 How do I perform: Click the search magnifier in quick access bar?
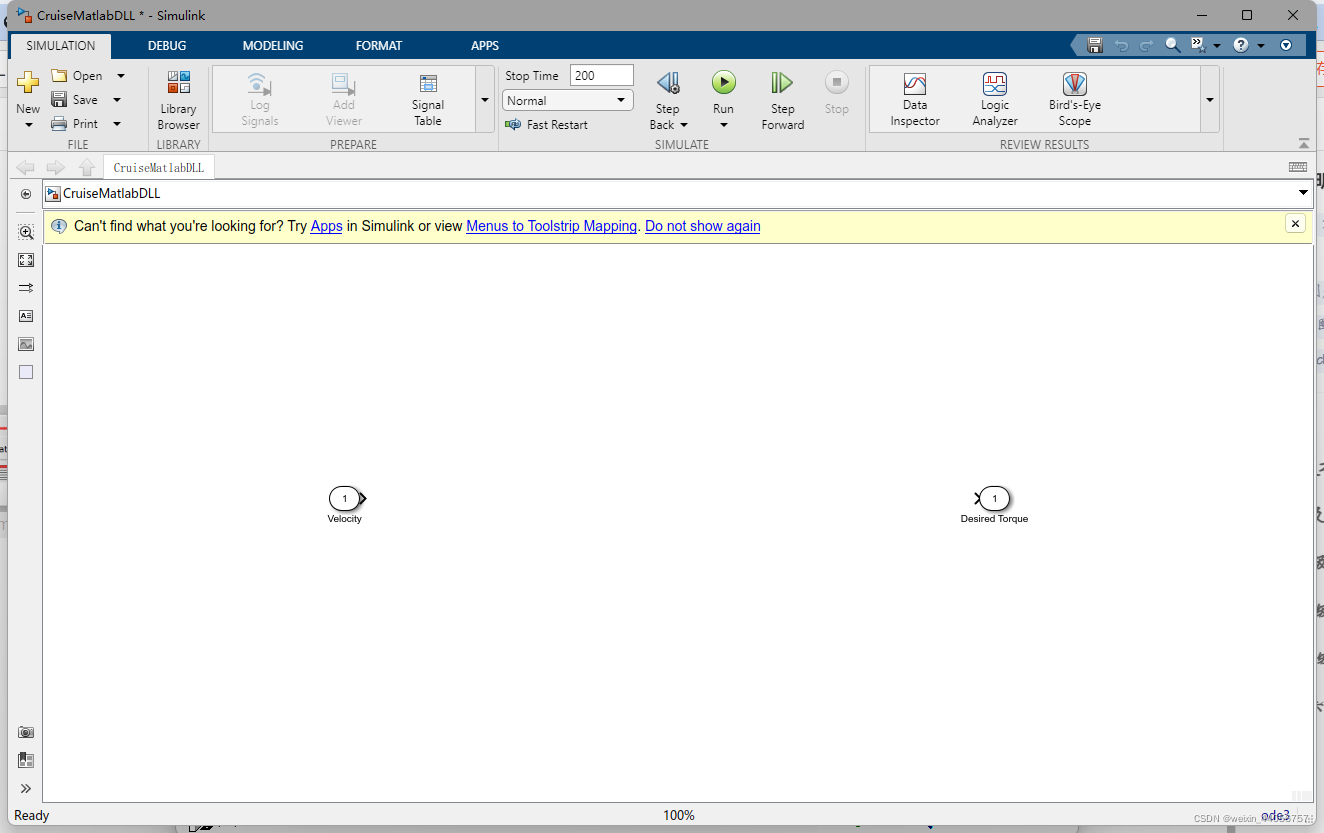1173,45
